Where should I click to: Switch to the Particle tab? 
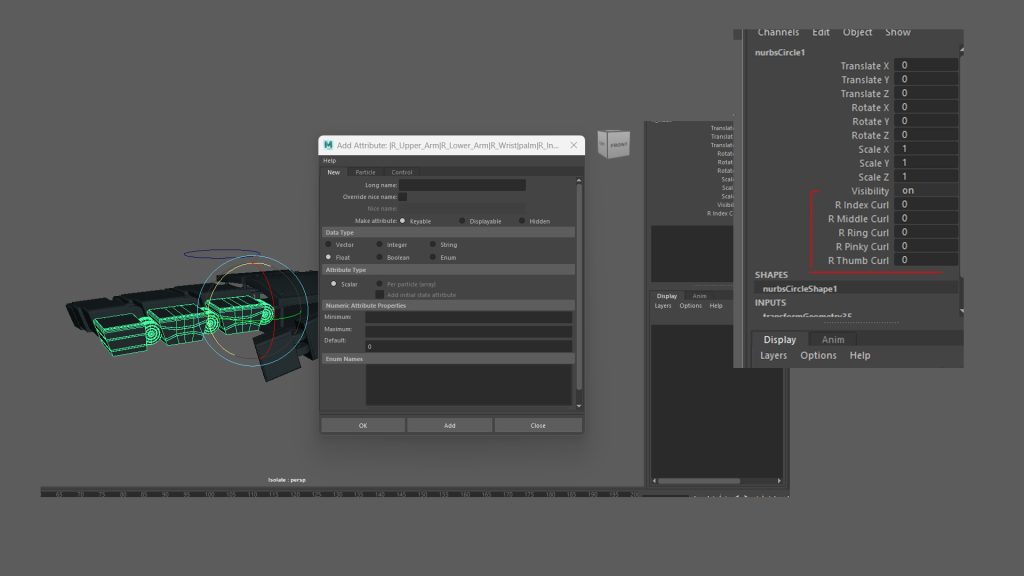coord(365,172)
